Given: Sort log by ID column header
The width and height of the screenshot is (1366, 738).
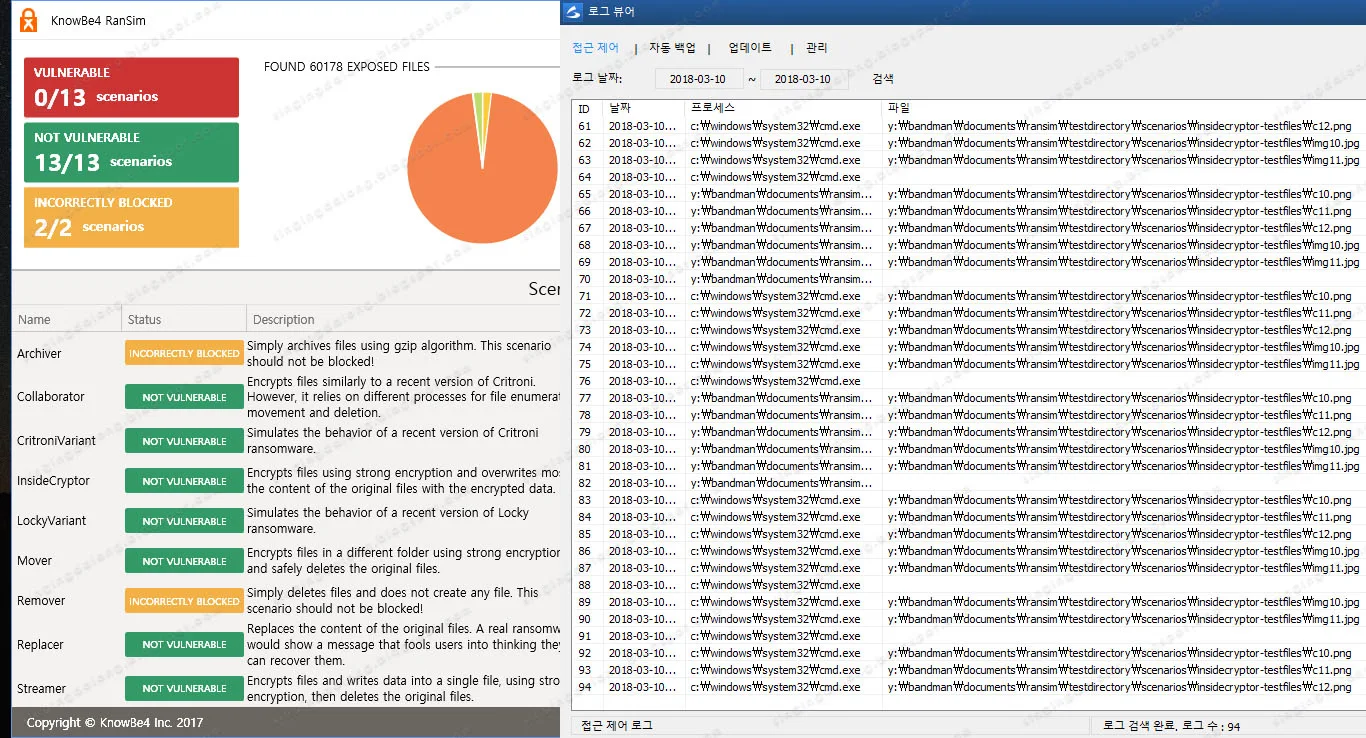Looking at the screenshot, I should click(587, 108).
